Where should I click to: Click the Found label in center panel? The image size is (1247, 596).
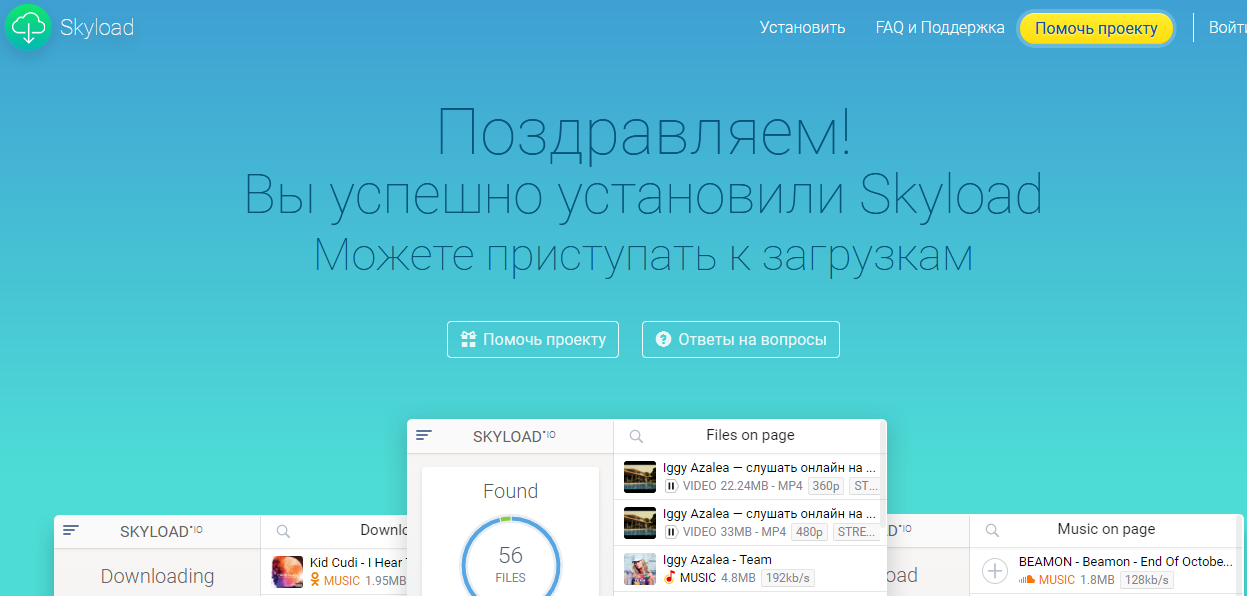[x=511, y=491]
